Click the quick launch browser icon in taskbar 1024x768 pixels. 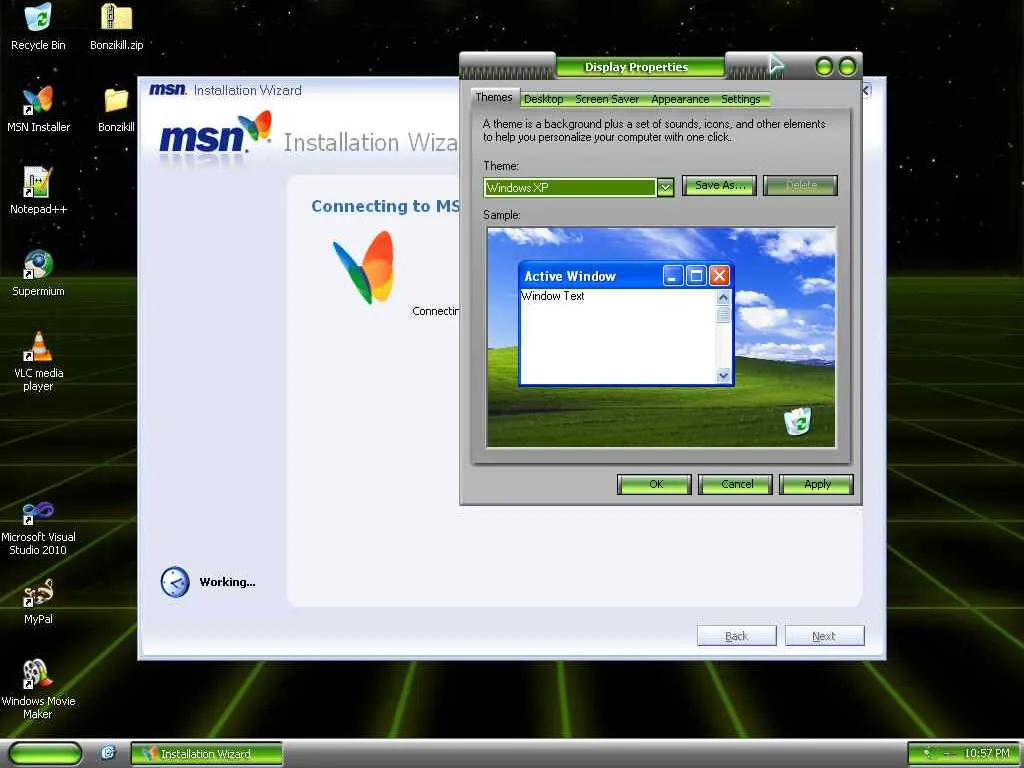(x=108, y=753)
